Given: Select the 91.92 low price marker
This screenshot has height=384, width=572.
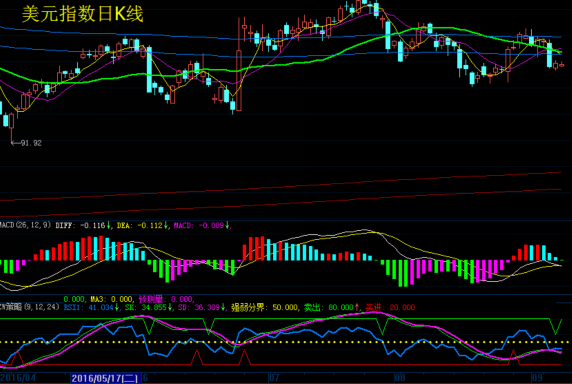Looking at the screenshot, I should [x=27, y=143].
